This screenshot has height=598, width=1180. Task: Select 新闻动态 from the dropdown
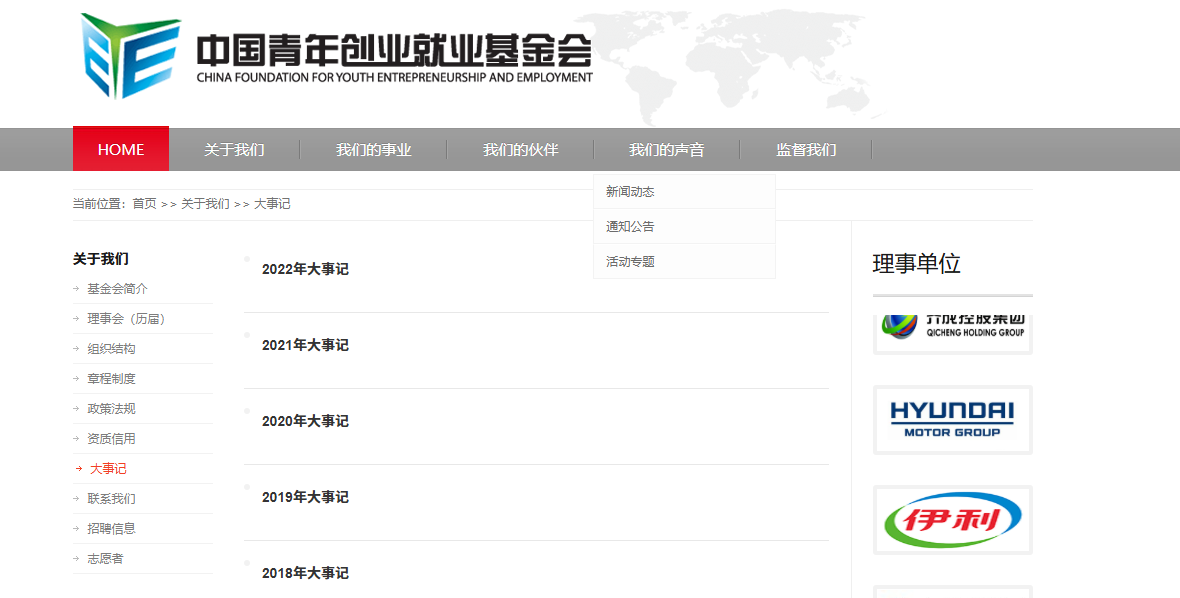pos(630,192)
